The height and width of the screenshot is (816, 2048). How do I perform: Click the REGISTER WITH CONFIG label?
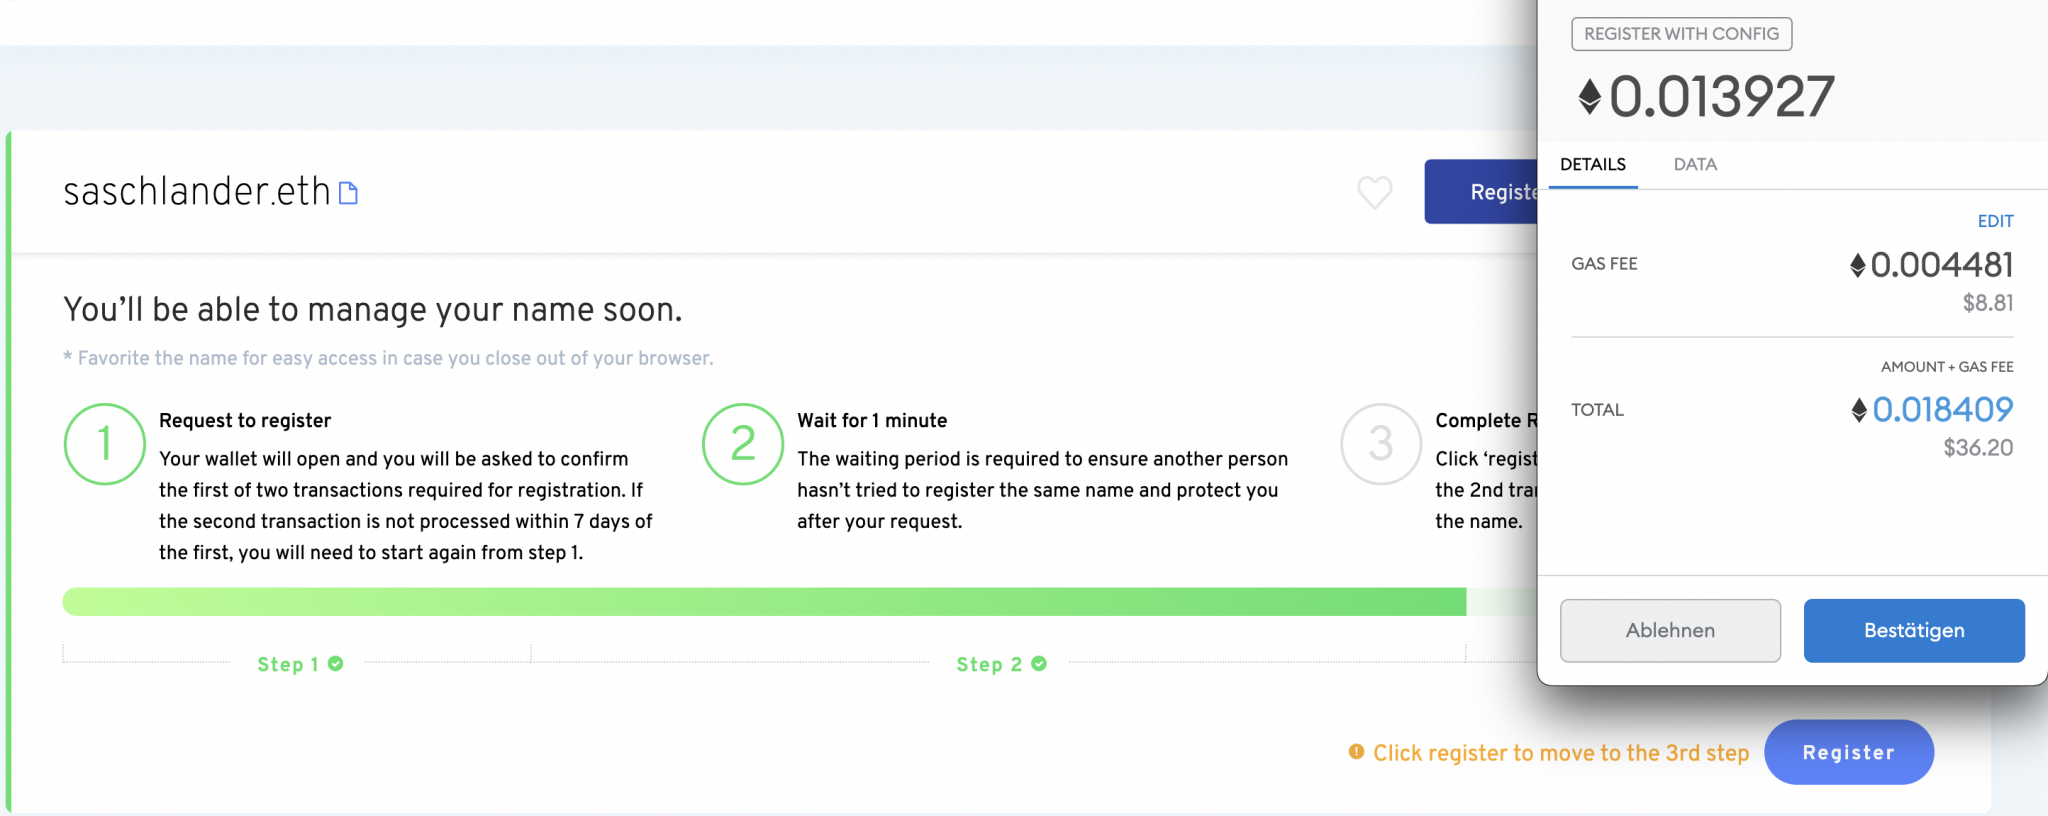[1681, 34]
